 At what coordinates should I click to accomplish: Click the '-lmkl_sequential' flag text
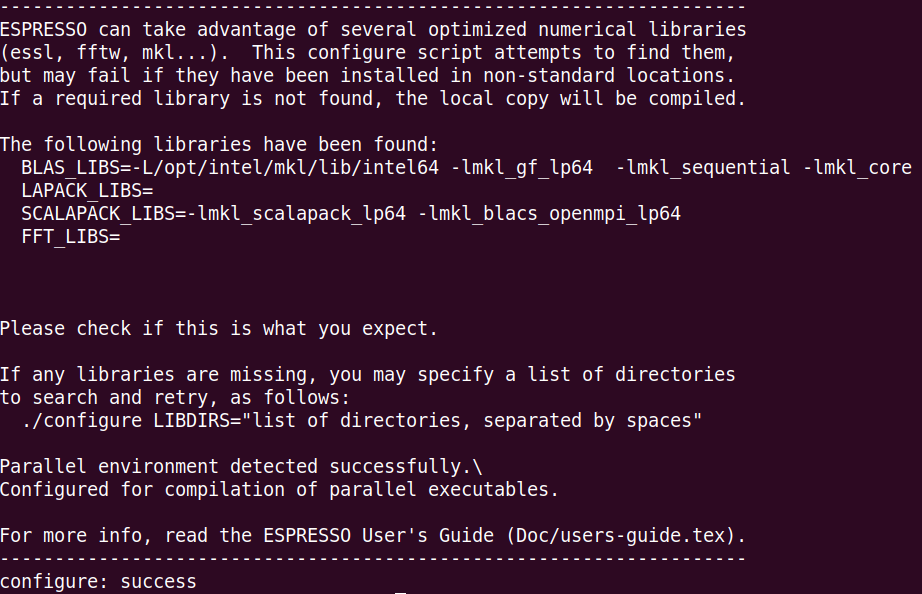coord(703,168)
